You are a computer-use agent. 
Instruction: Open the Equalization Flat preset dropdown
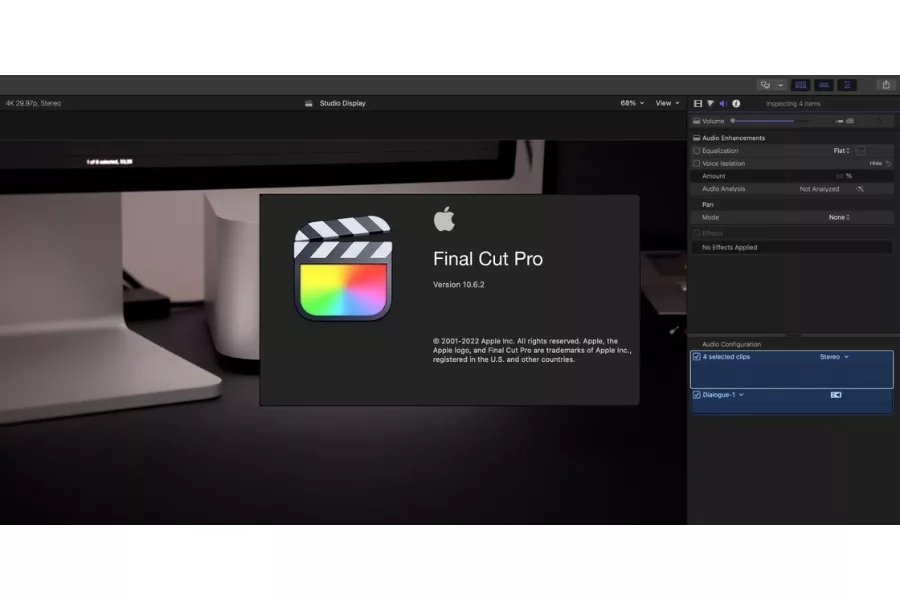tap(841, 151)
